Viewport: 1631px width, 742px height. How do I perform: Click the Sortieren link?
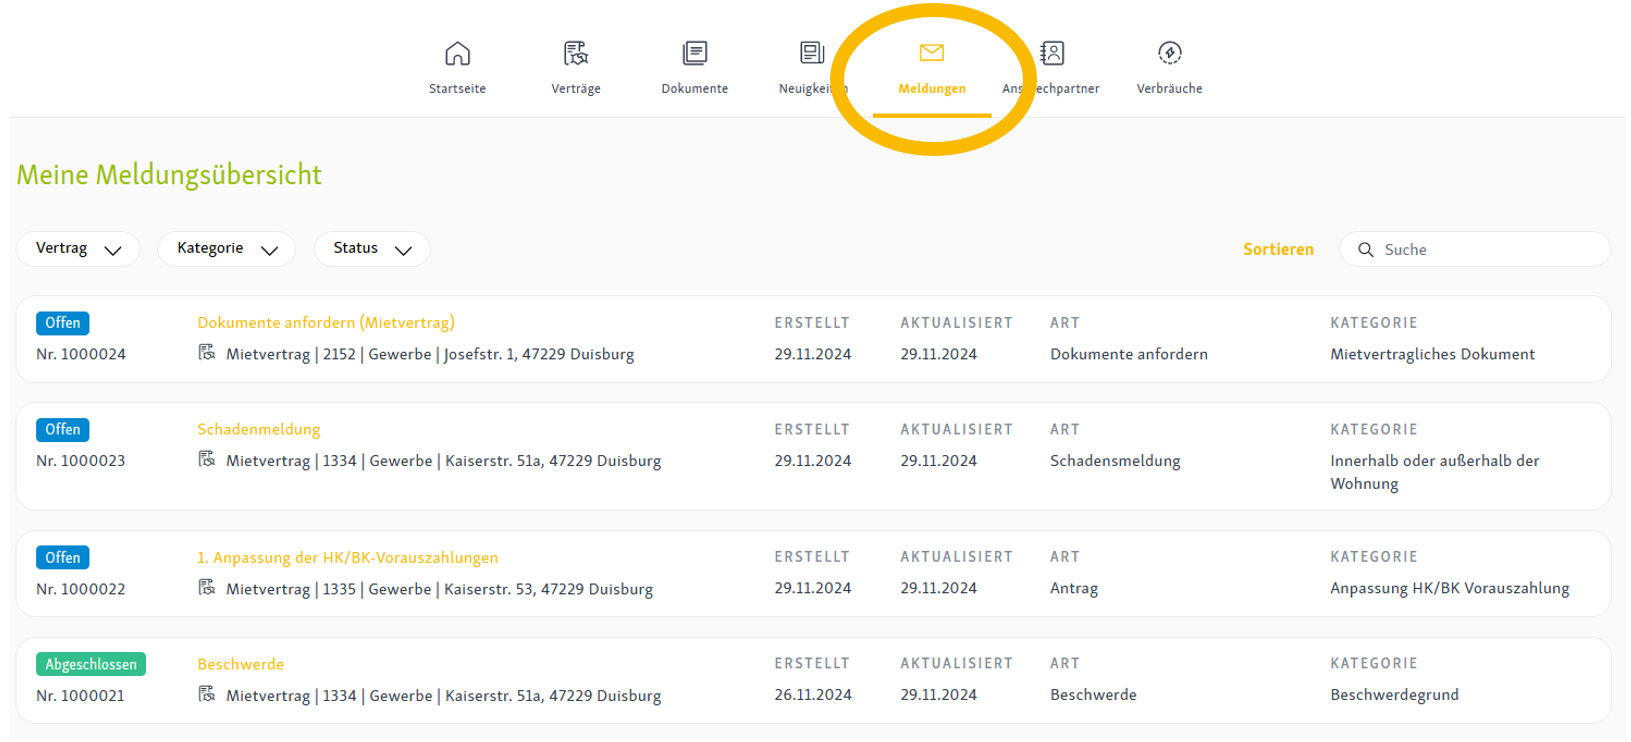tap(1278, 250)
